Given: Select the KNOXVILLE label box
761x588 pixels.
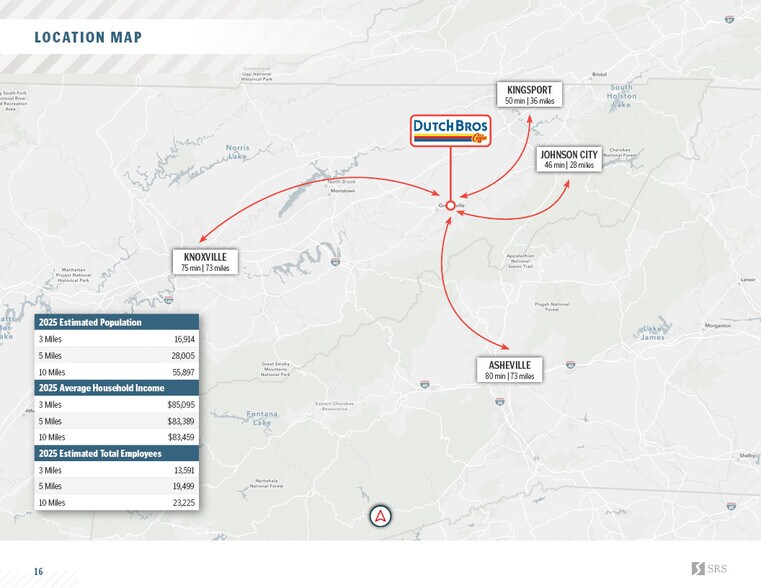Looking at the screenshot, I should (x=205, y=262).
